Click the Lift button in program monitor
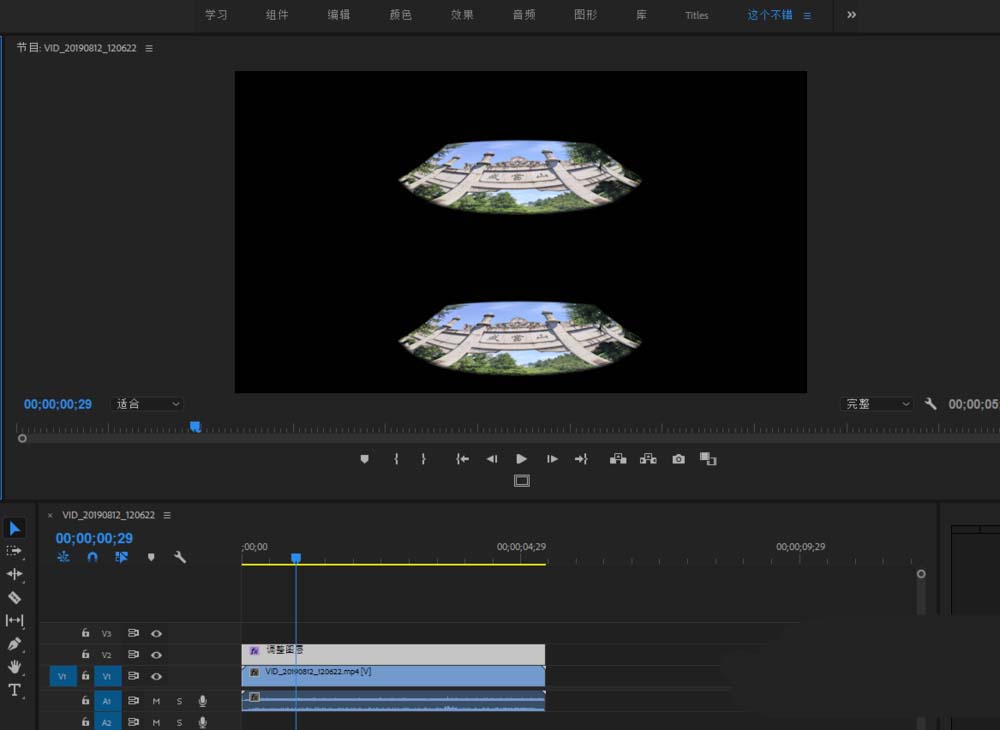1000x730 pixels. pos(618,459)
